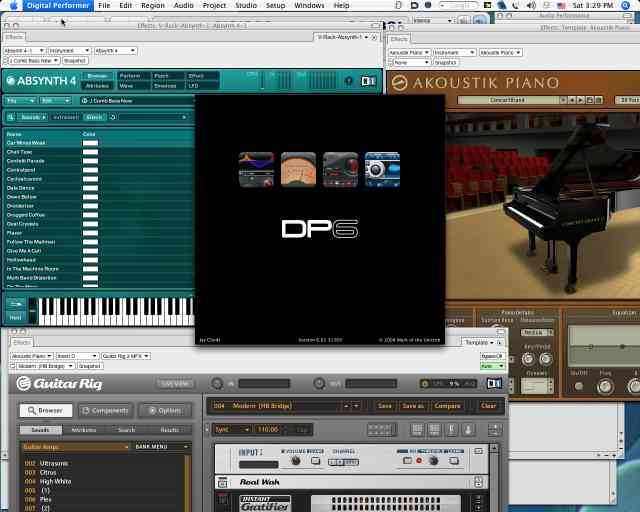Click the NI logo in Absynth 4 header

tap(368, 81)
